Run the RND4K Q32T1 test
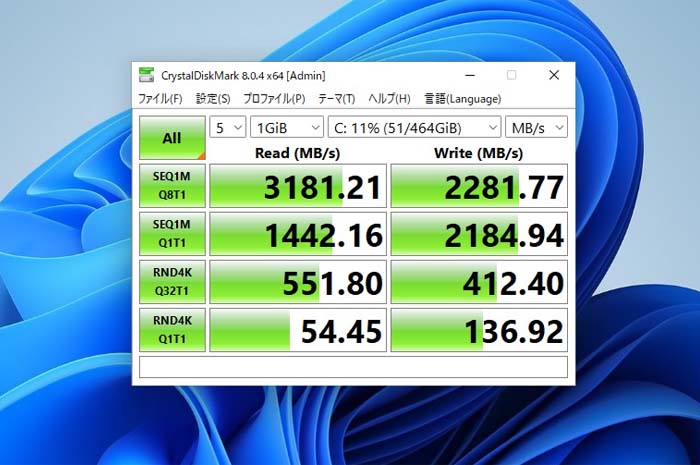 [x=172, y=282]
